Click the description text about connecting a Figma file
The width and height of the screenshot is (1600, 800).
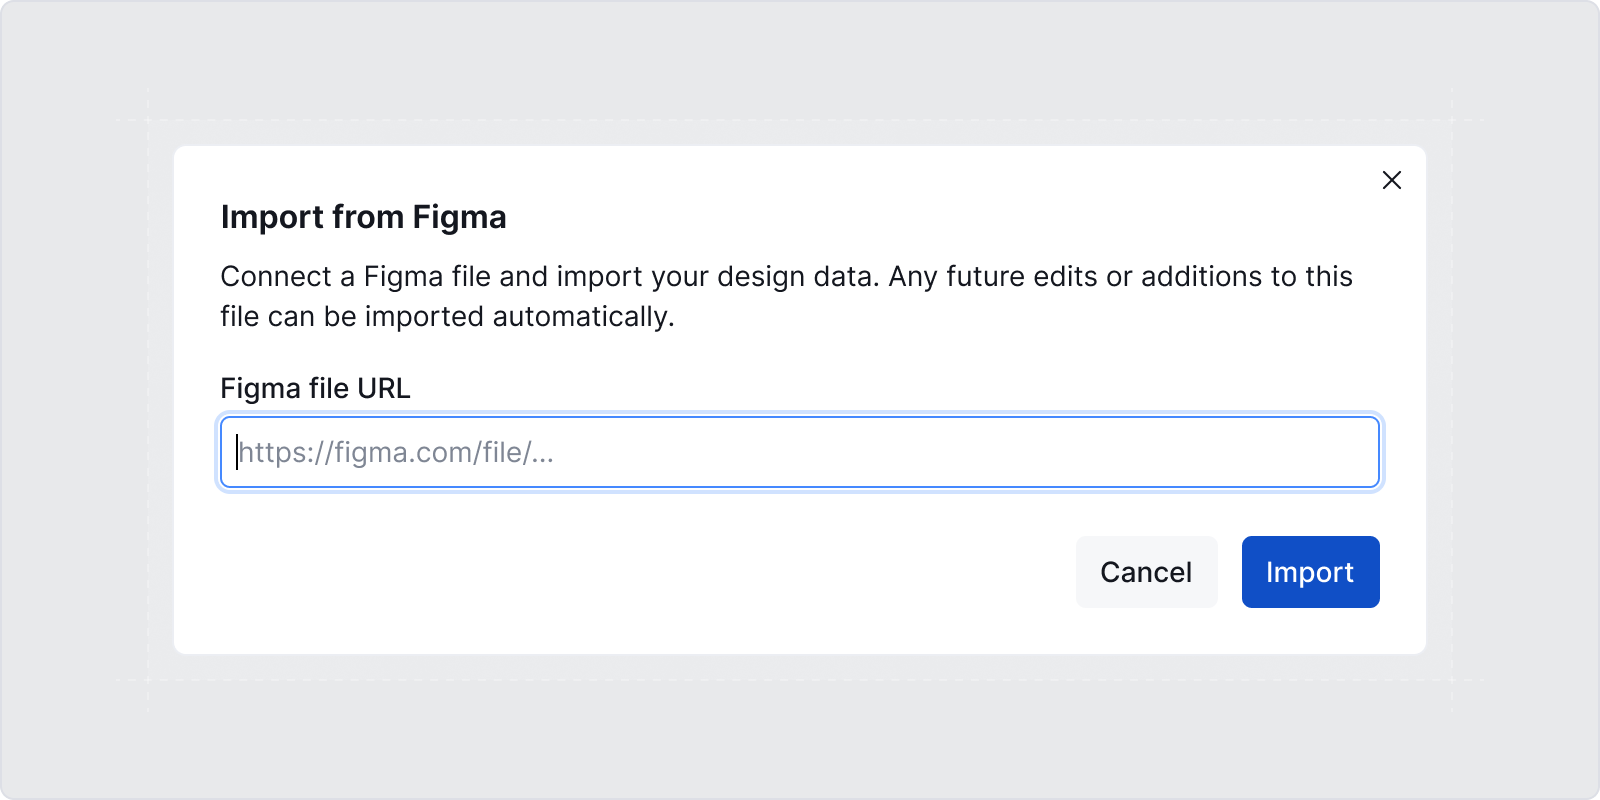click(x=786, y=296)
